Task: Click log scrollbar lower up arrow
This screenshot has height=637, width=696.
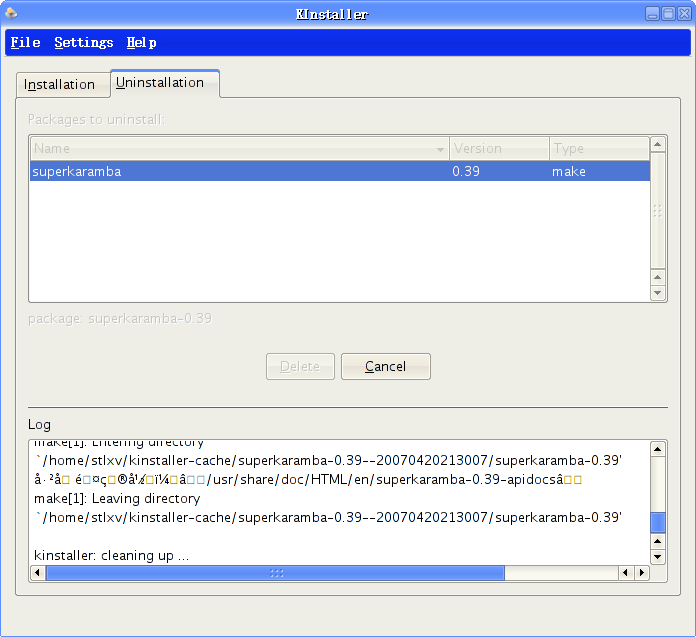Action: click(x=657, y=541)
